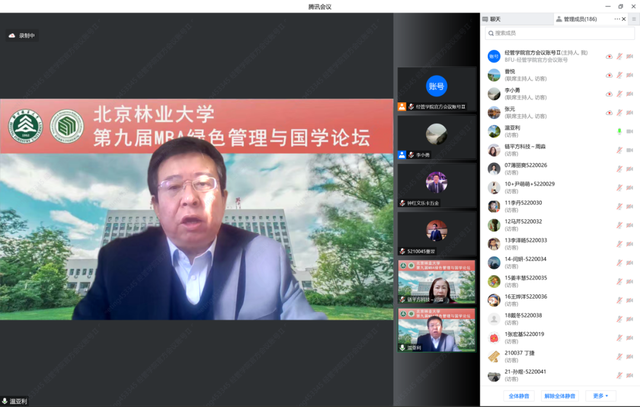Close the 管理成员 members panel tab

coord(624,19)
